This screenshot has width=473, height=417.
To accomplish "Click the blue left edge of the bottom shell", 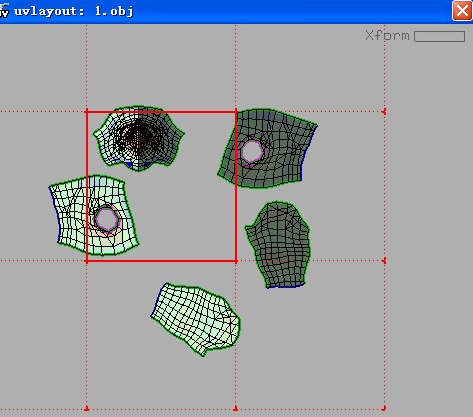I will (157, 301).
